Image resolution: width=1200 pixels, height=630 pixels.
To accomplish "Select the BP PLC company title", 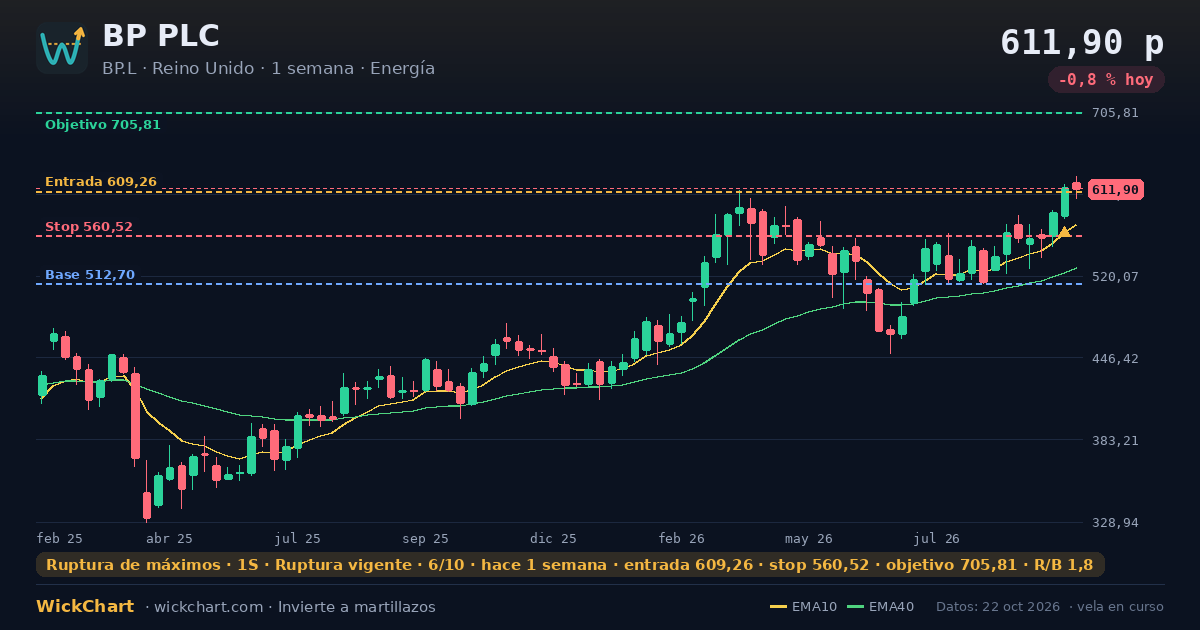I will [x=161, y=36].
